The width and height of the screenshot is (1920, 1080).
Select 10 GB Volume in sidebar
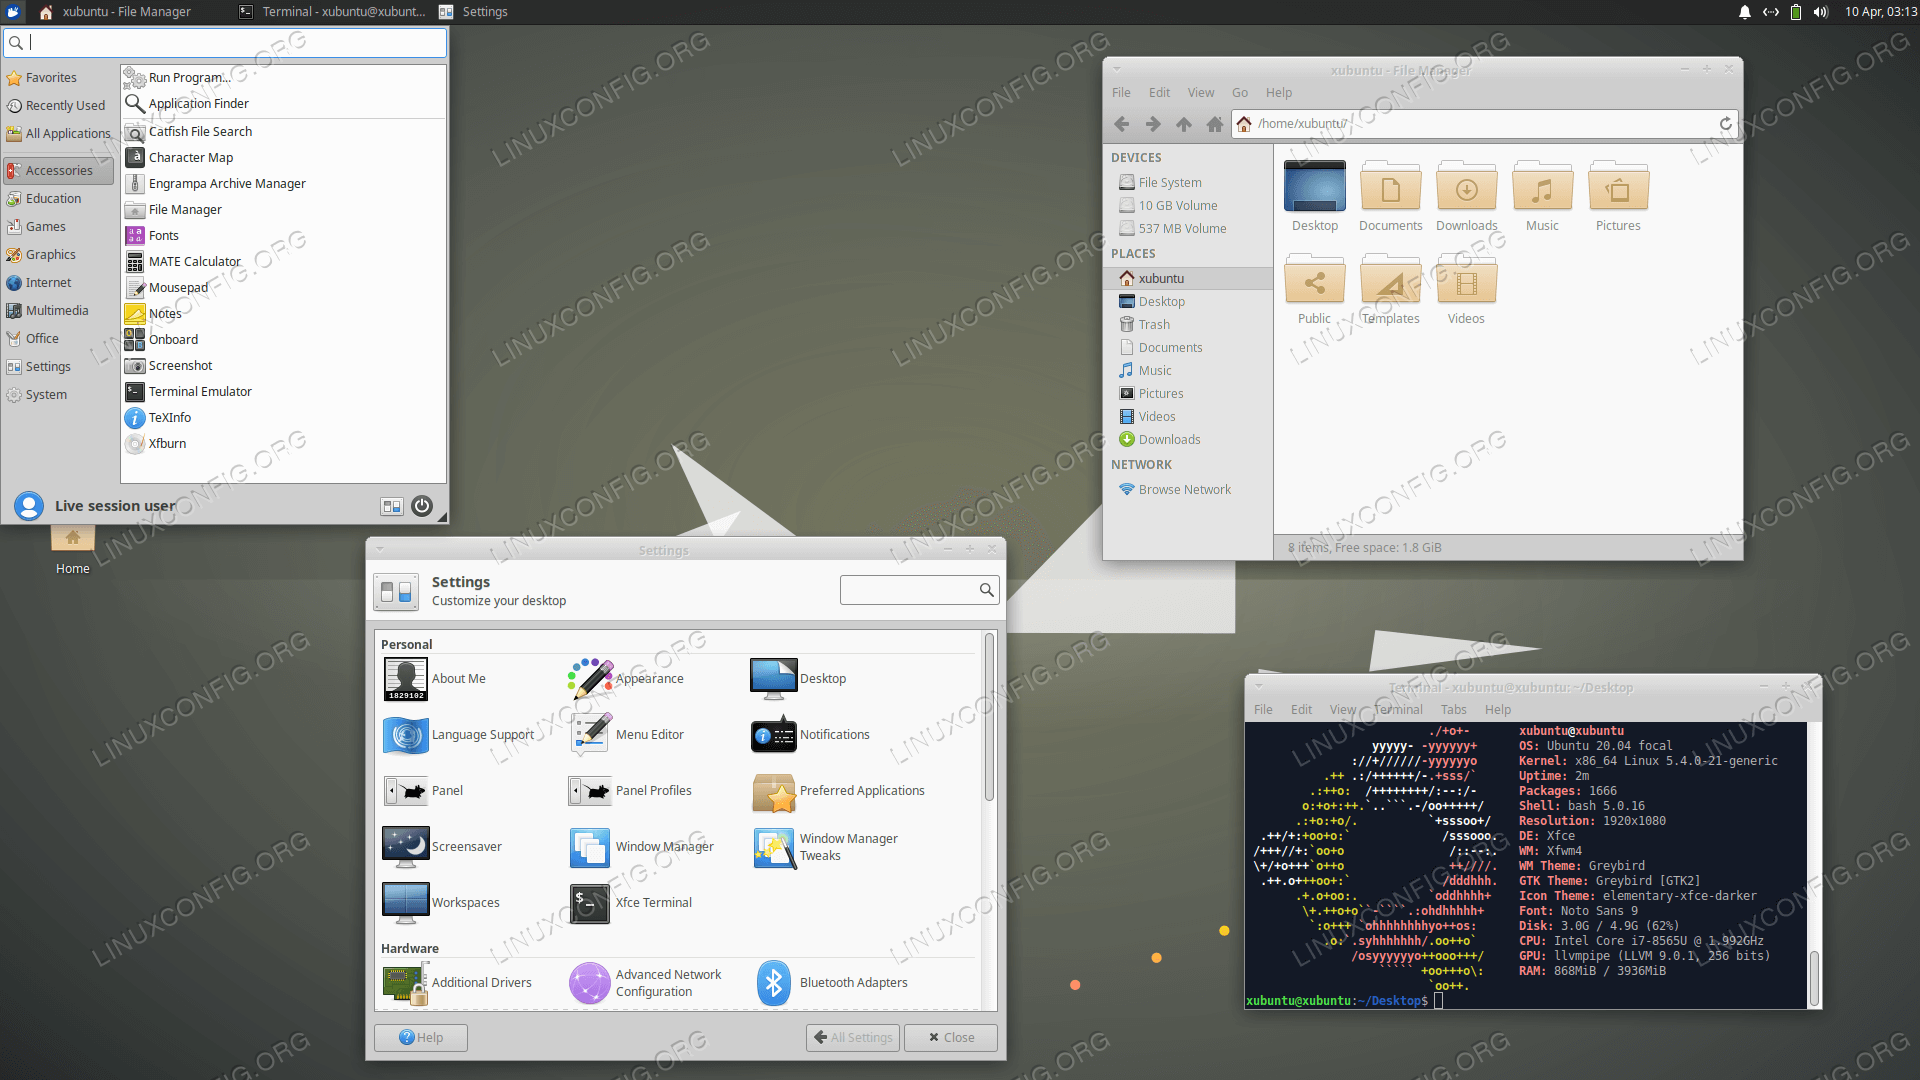pos(1188,206)
